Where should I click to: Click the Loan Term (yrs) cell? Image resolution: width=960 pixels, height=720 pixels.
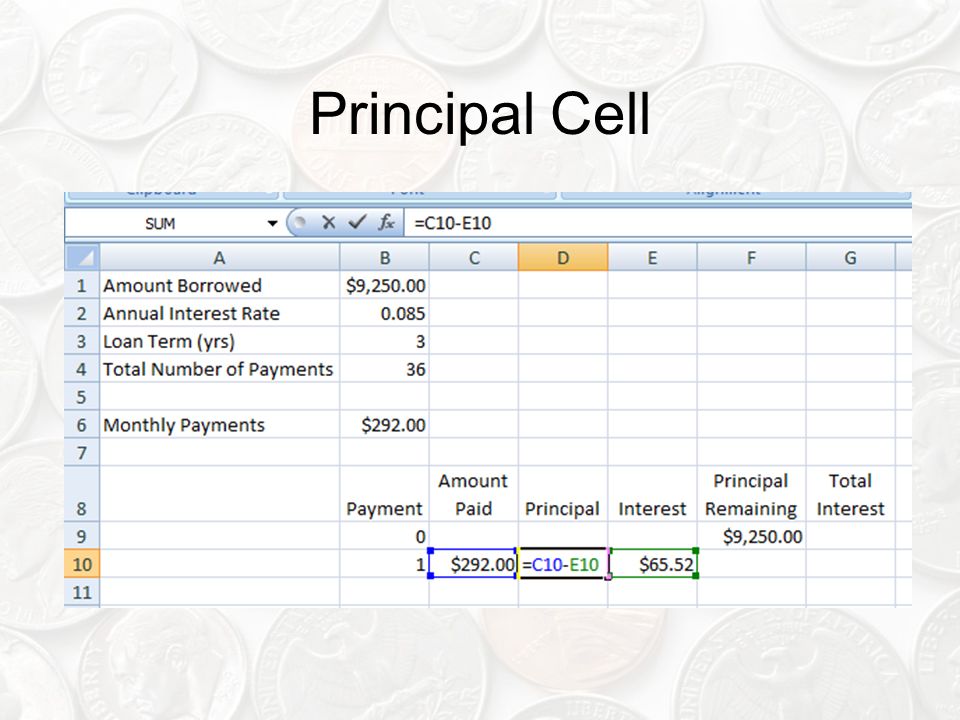(x=220, y=341)
